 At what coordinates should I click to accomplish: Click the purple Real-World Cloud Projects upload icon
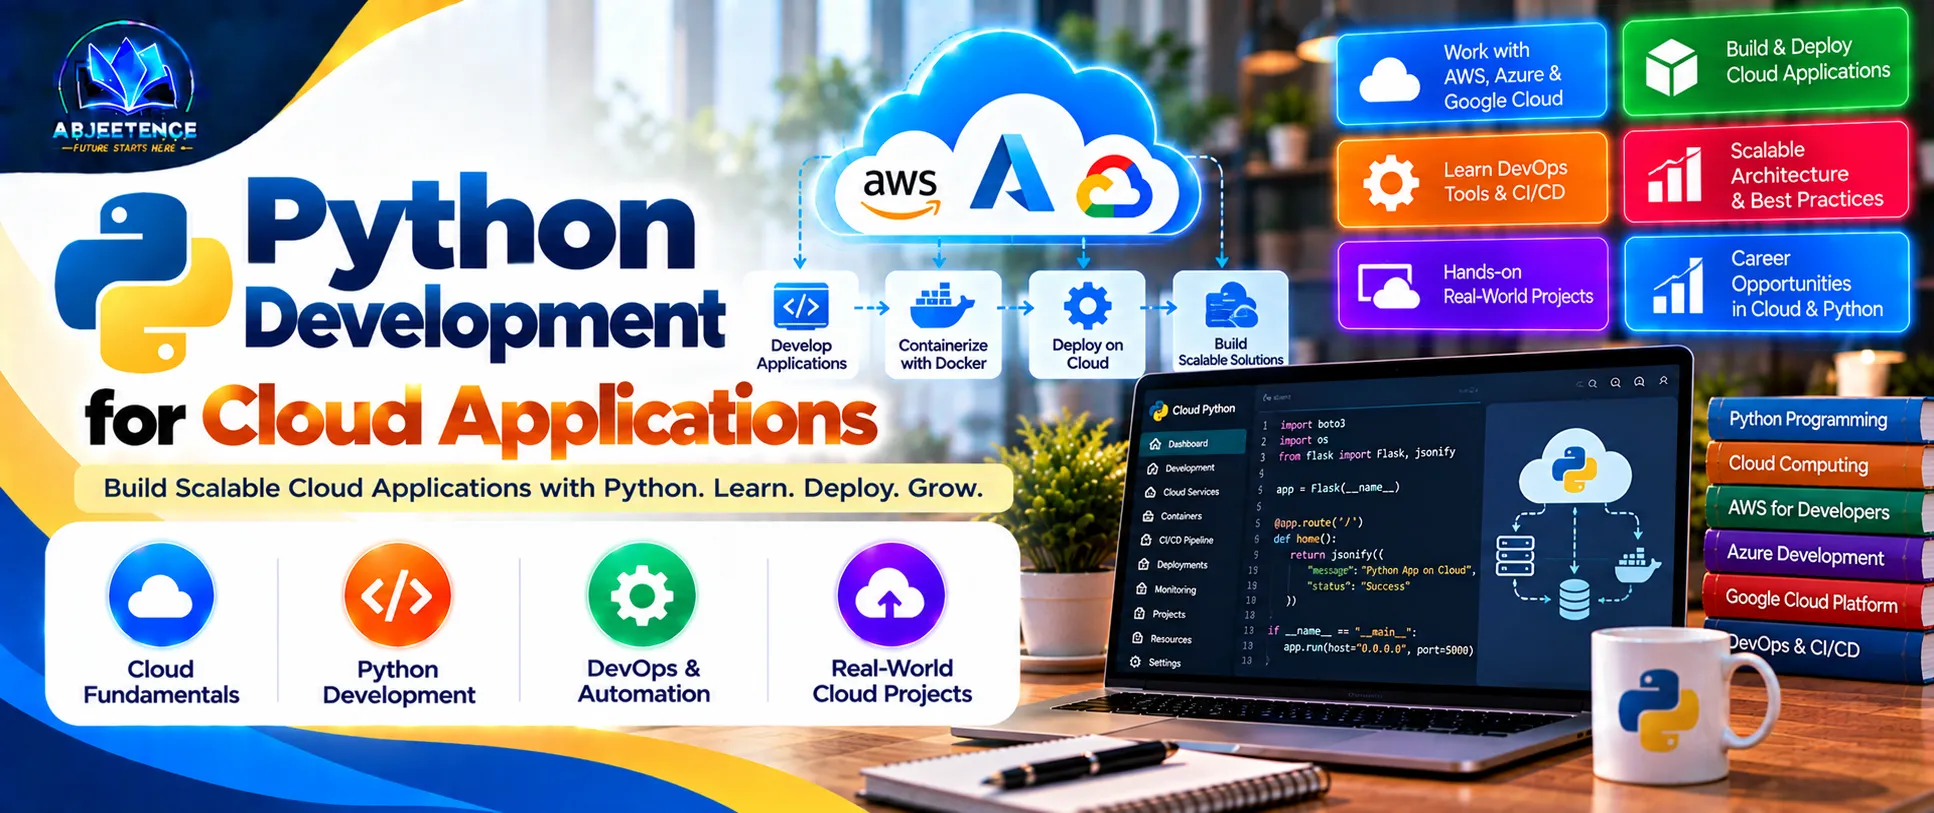890,596
